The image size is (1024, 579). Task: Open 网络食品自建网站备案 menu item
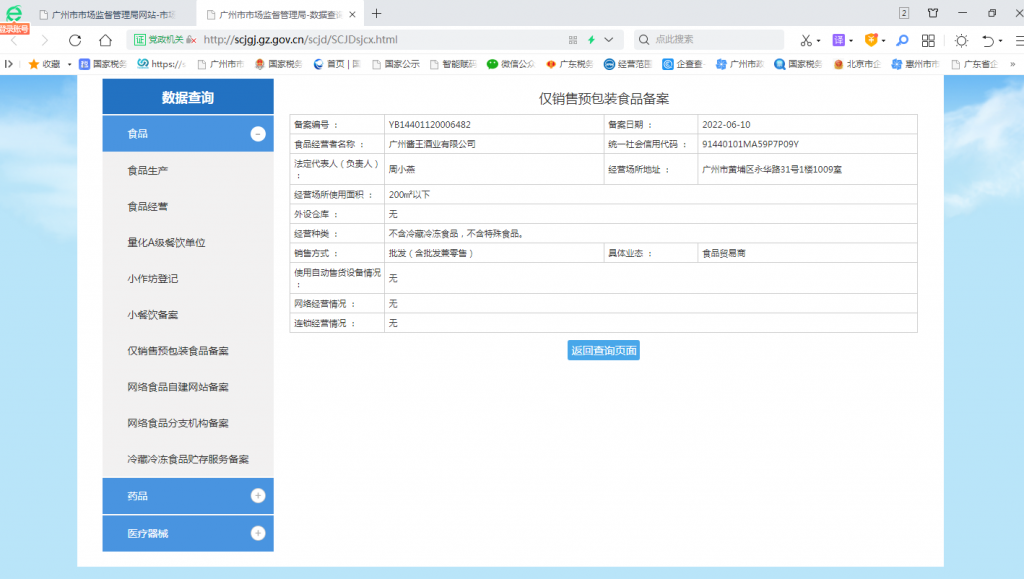click(178, 387)
